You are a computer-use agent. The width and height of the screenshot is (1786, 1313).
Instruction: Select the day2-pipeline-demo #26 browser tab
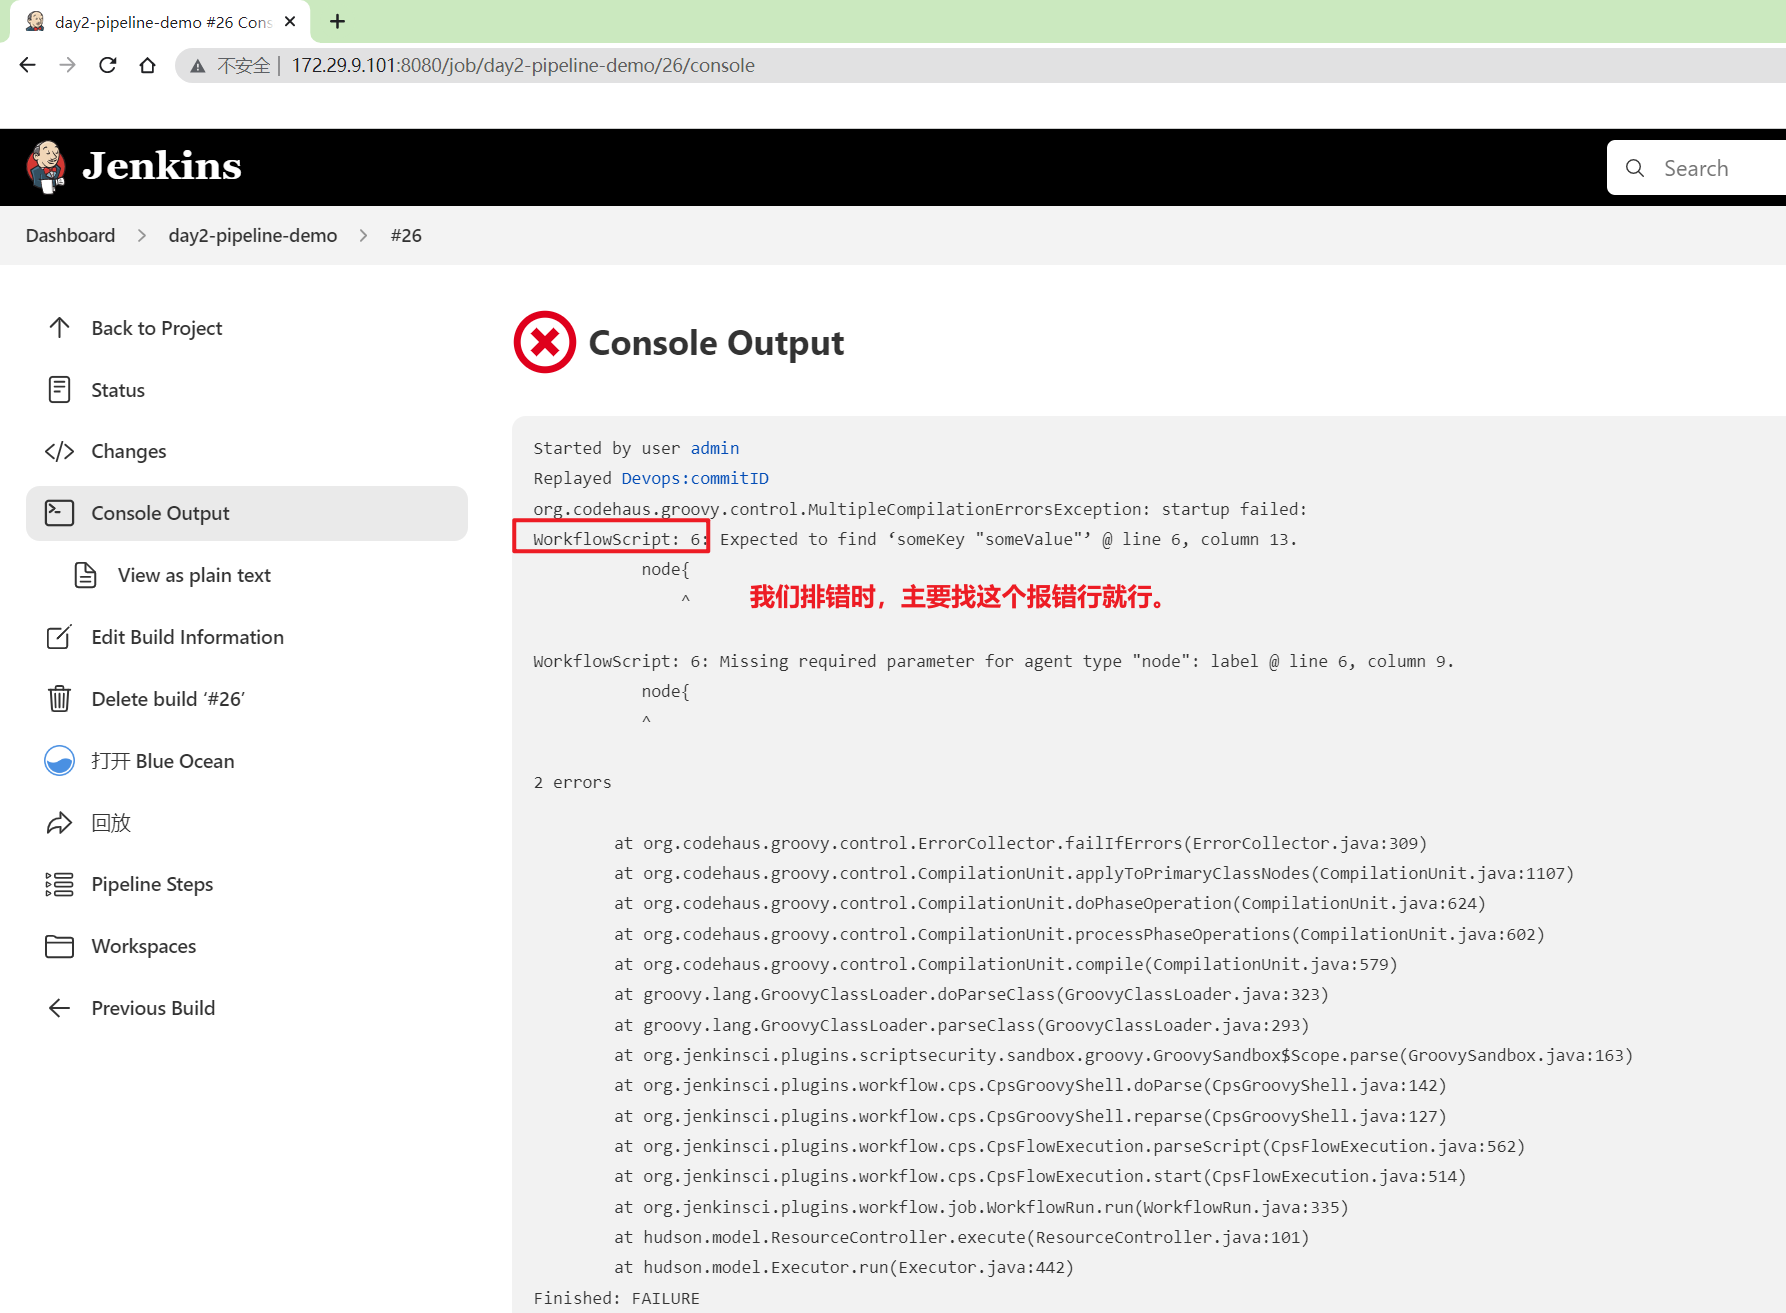click(160, 22)
